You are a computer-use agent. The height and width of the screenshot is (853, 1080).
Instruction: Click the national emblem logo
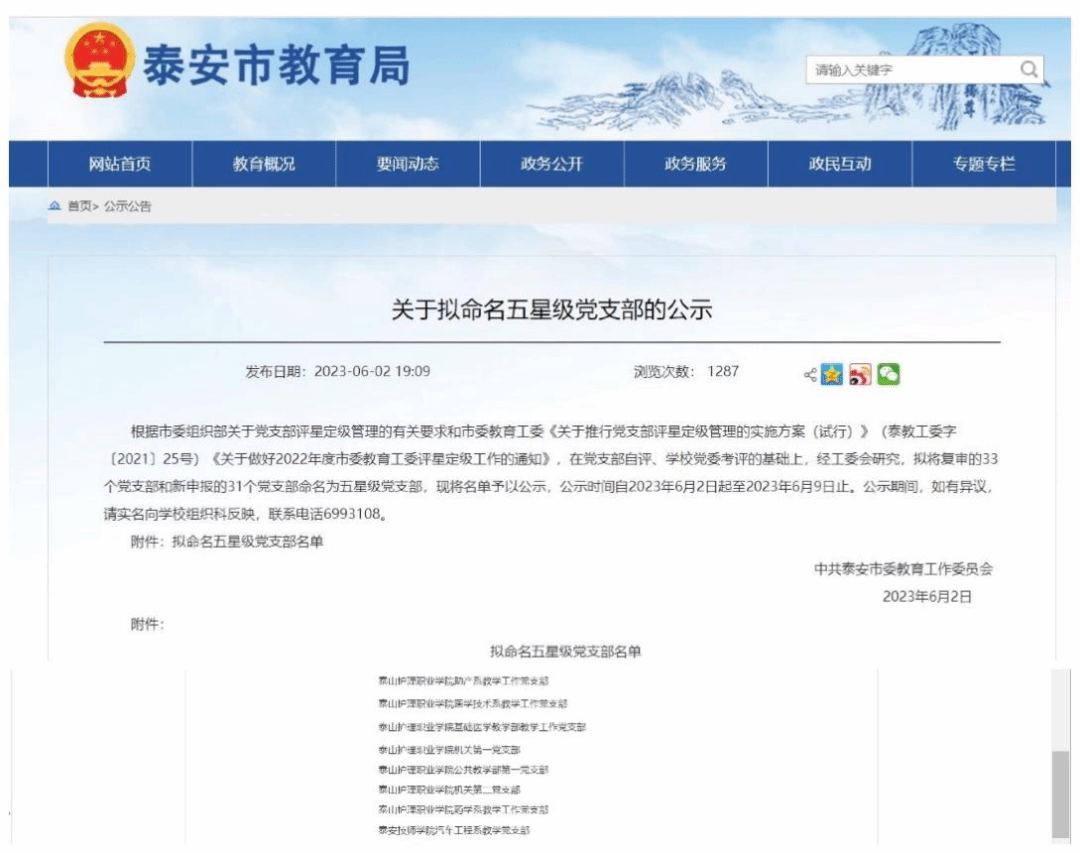(99, 62)
